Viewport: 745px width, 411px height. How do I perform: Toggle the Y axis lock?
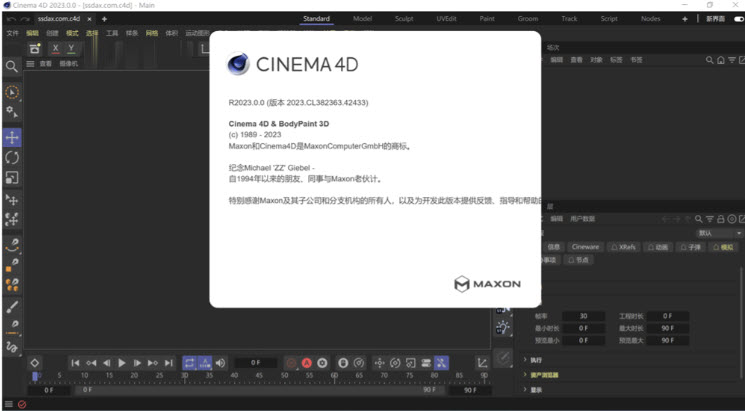[71, 48]
